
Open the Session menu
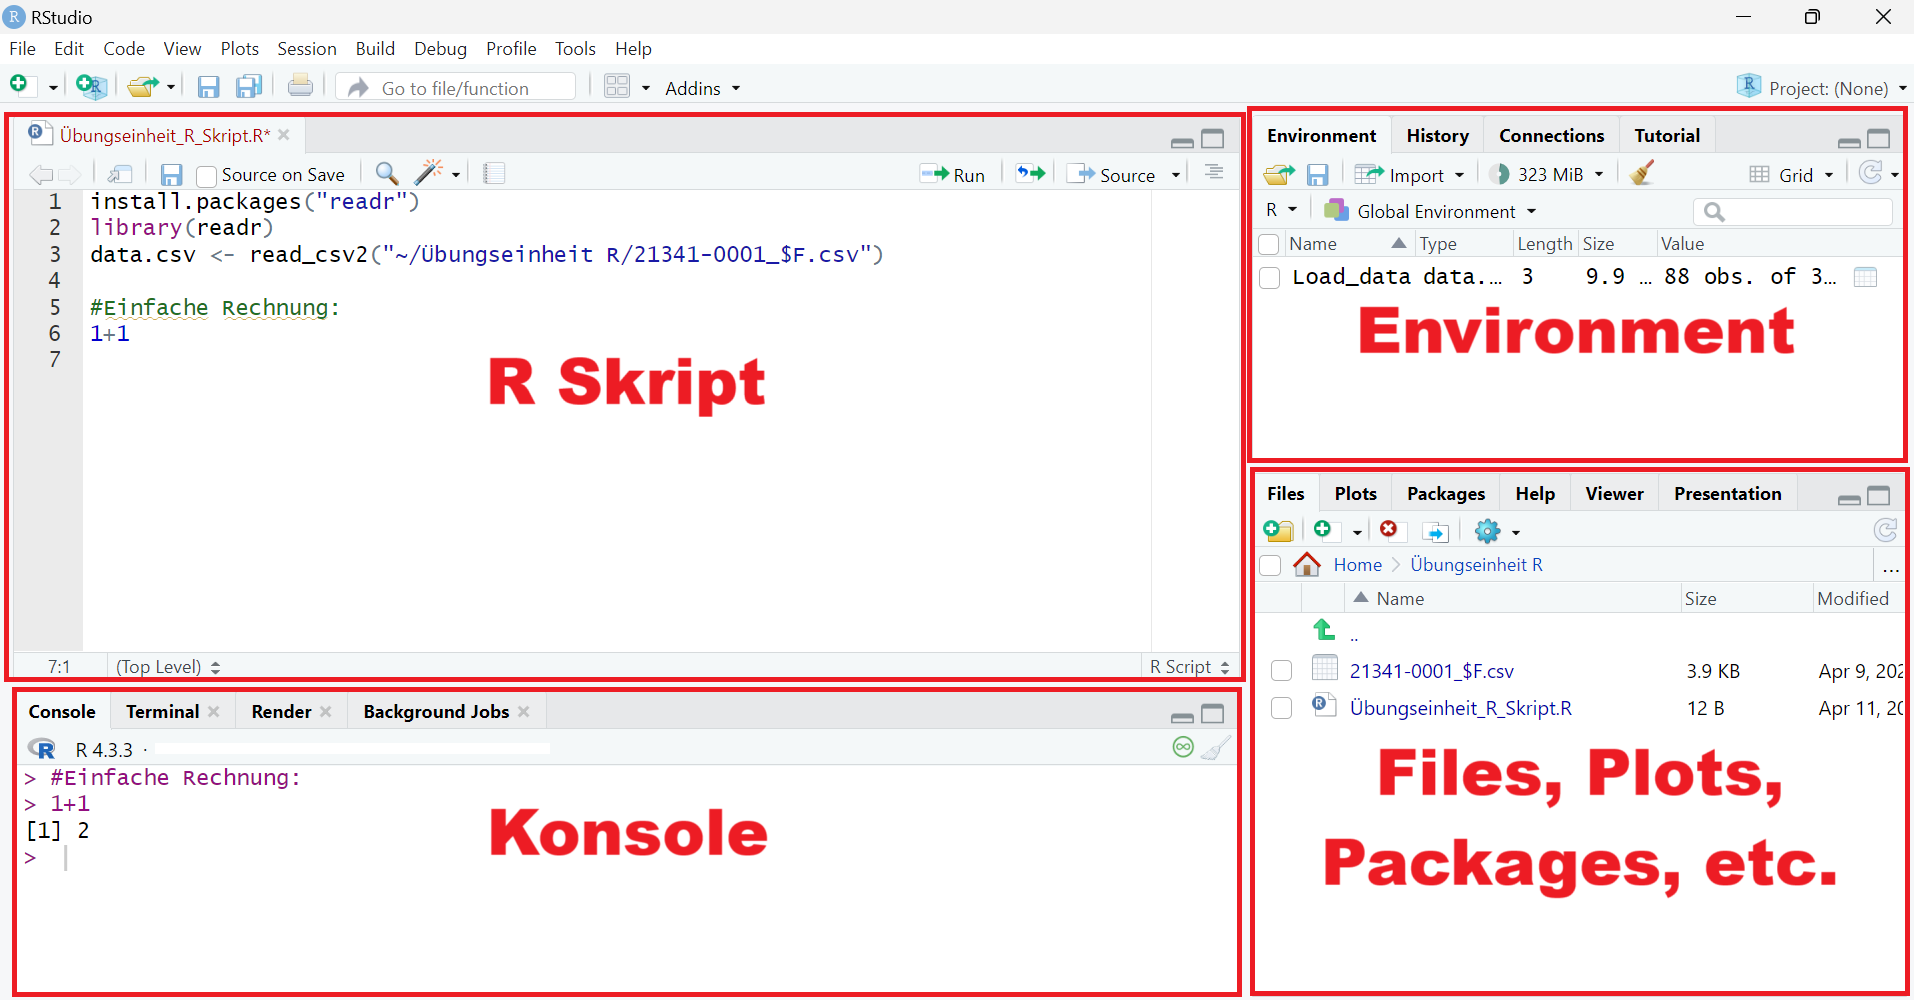[x=307, y=49]
